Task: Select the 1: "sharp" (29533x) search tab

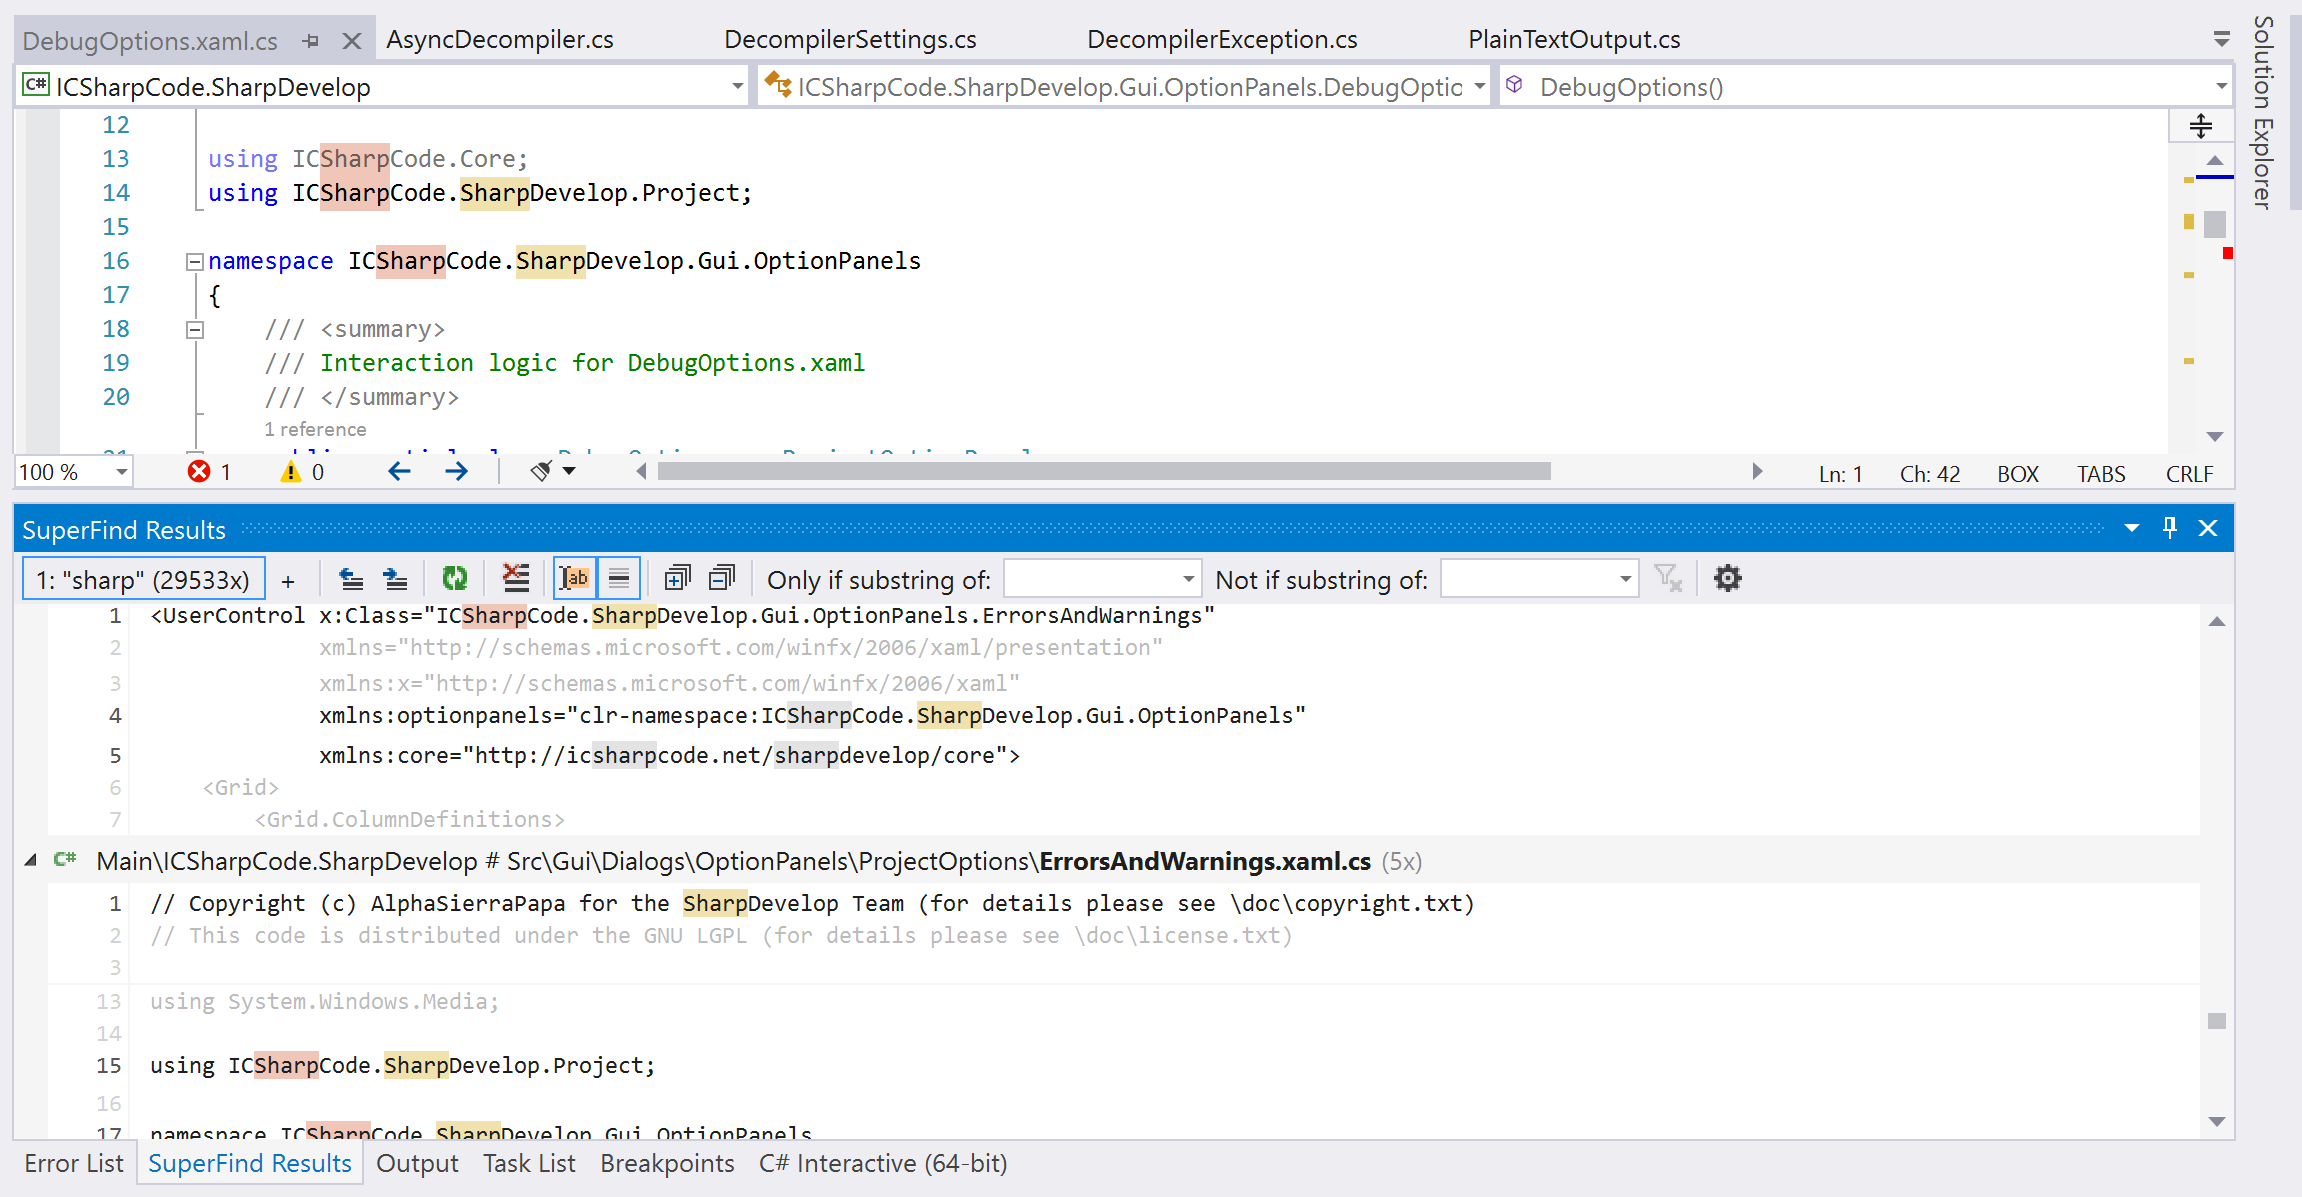Action: [x=143, y=580]
